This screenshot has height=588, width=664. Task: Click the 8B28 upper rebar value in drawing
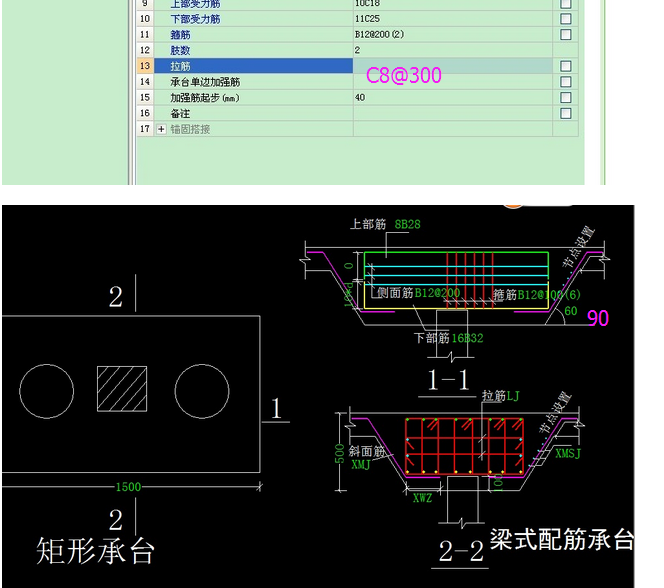pyautogui.click(x=407, y=224)
